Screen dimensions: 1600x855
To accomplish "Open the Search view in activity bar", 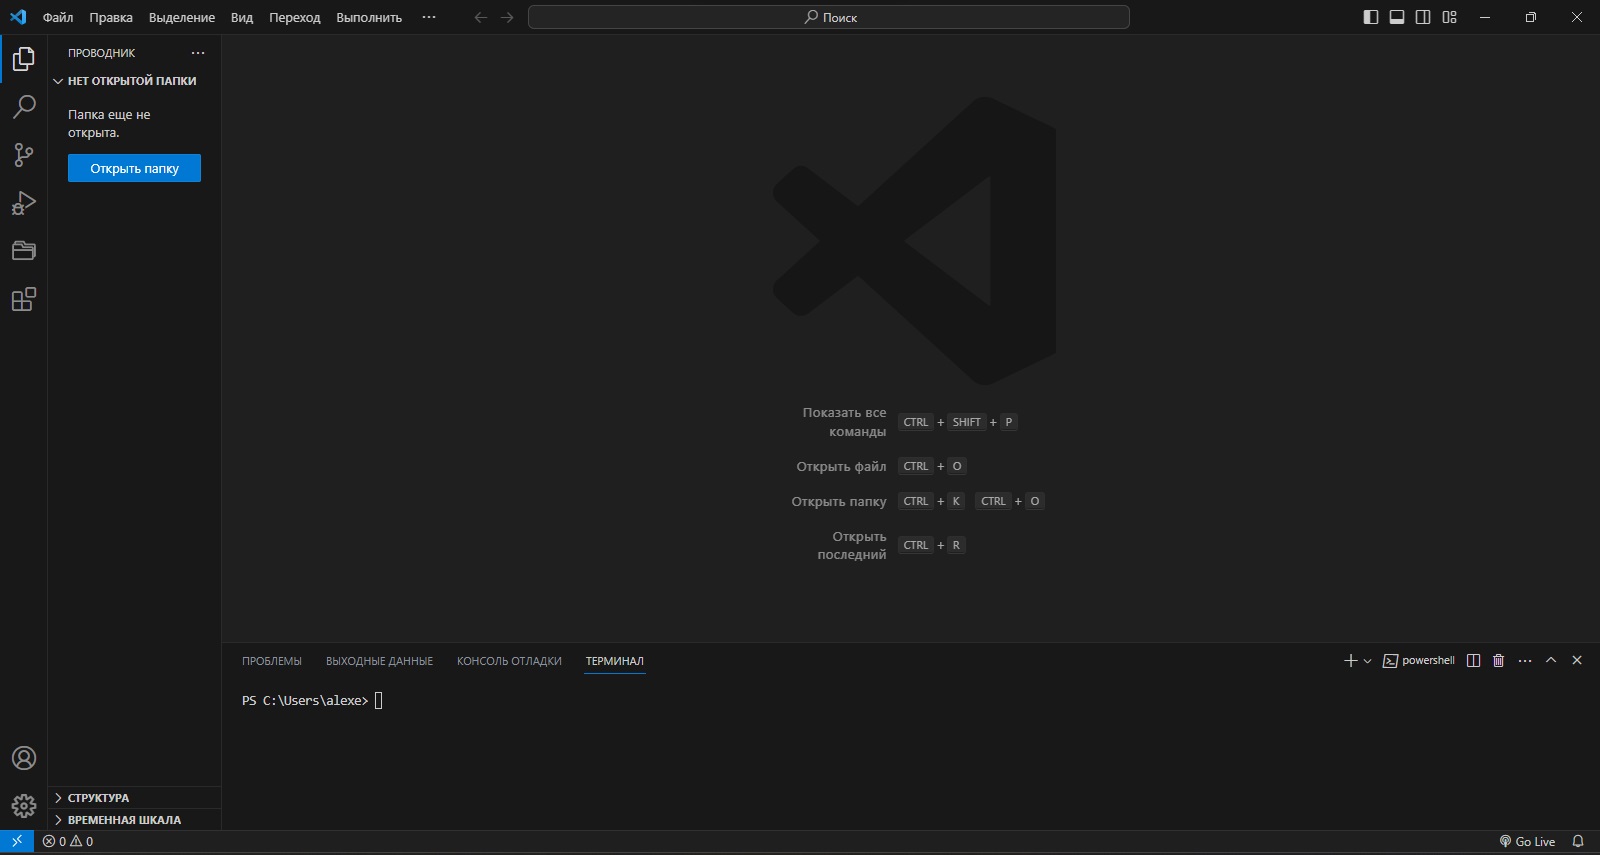I will [24, 107].
